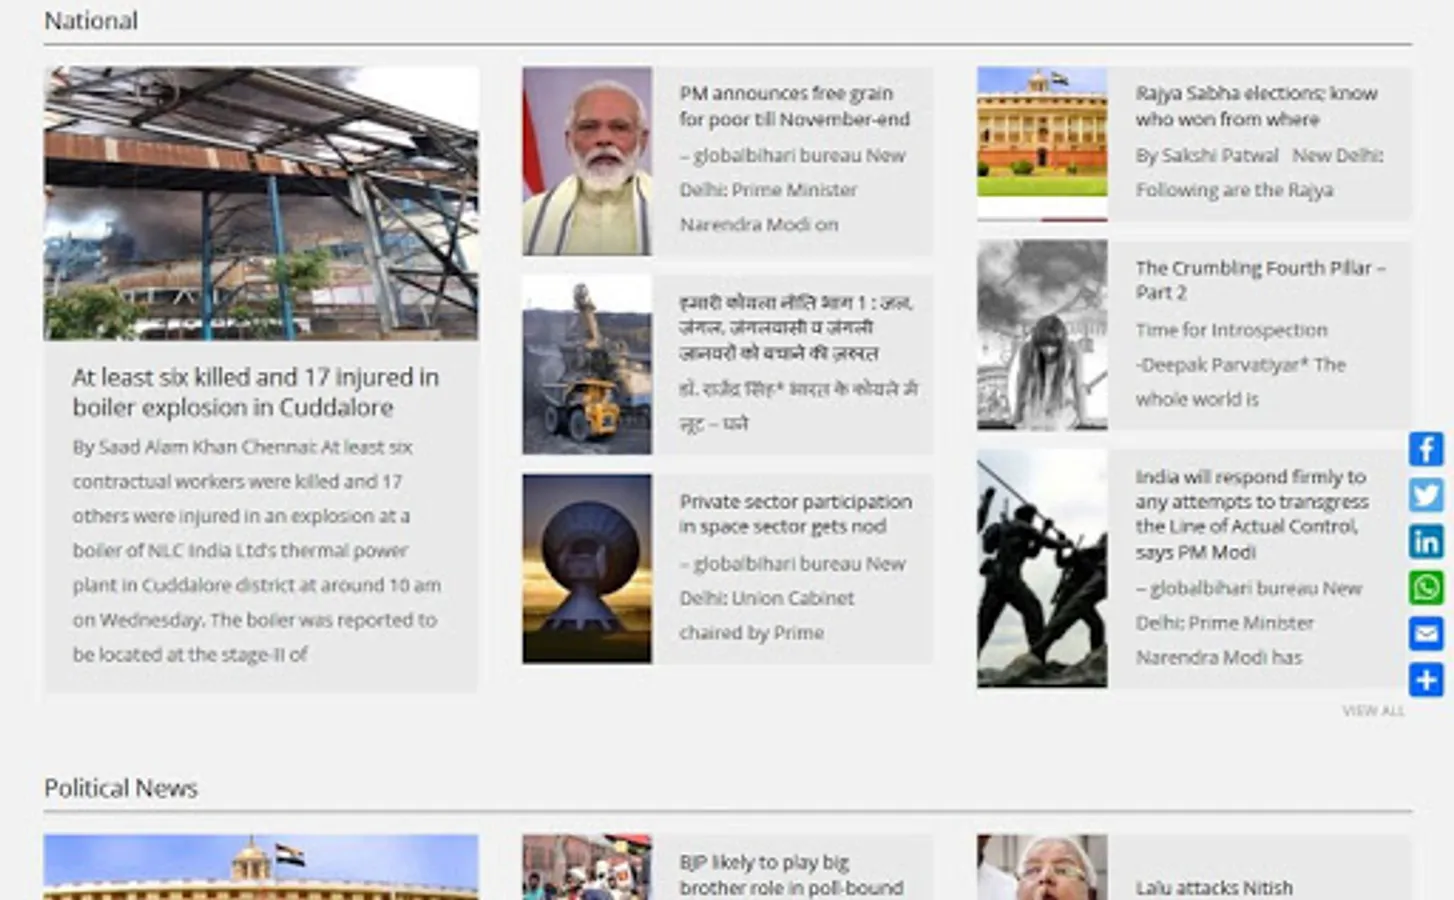Click the BJP crowd thumbnail in Political News

587,867
